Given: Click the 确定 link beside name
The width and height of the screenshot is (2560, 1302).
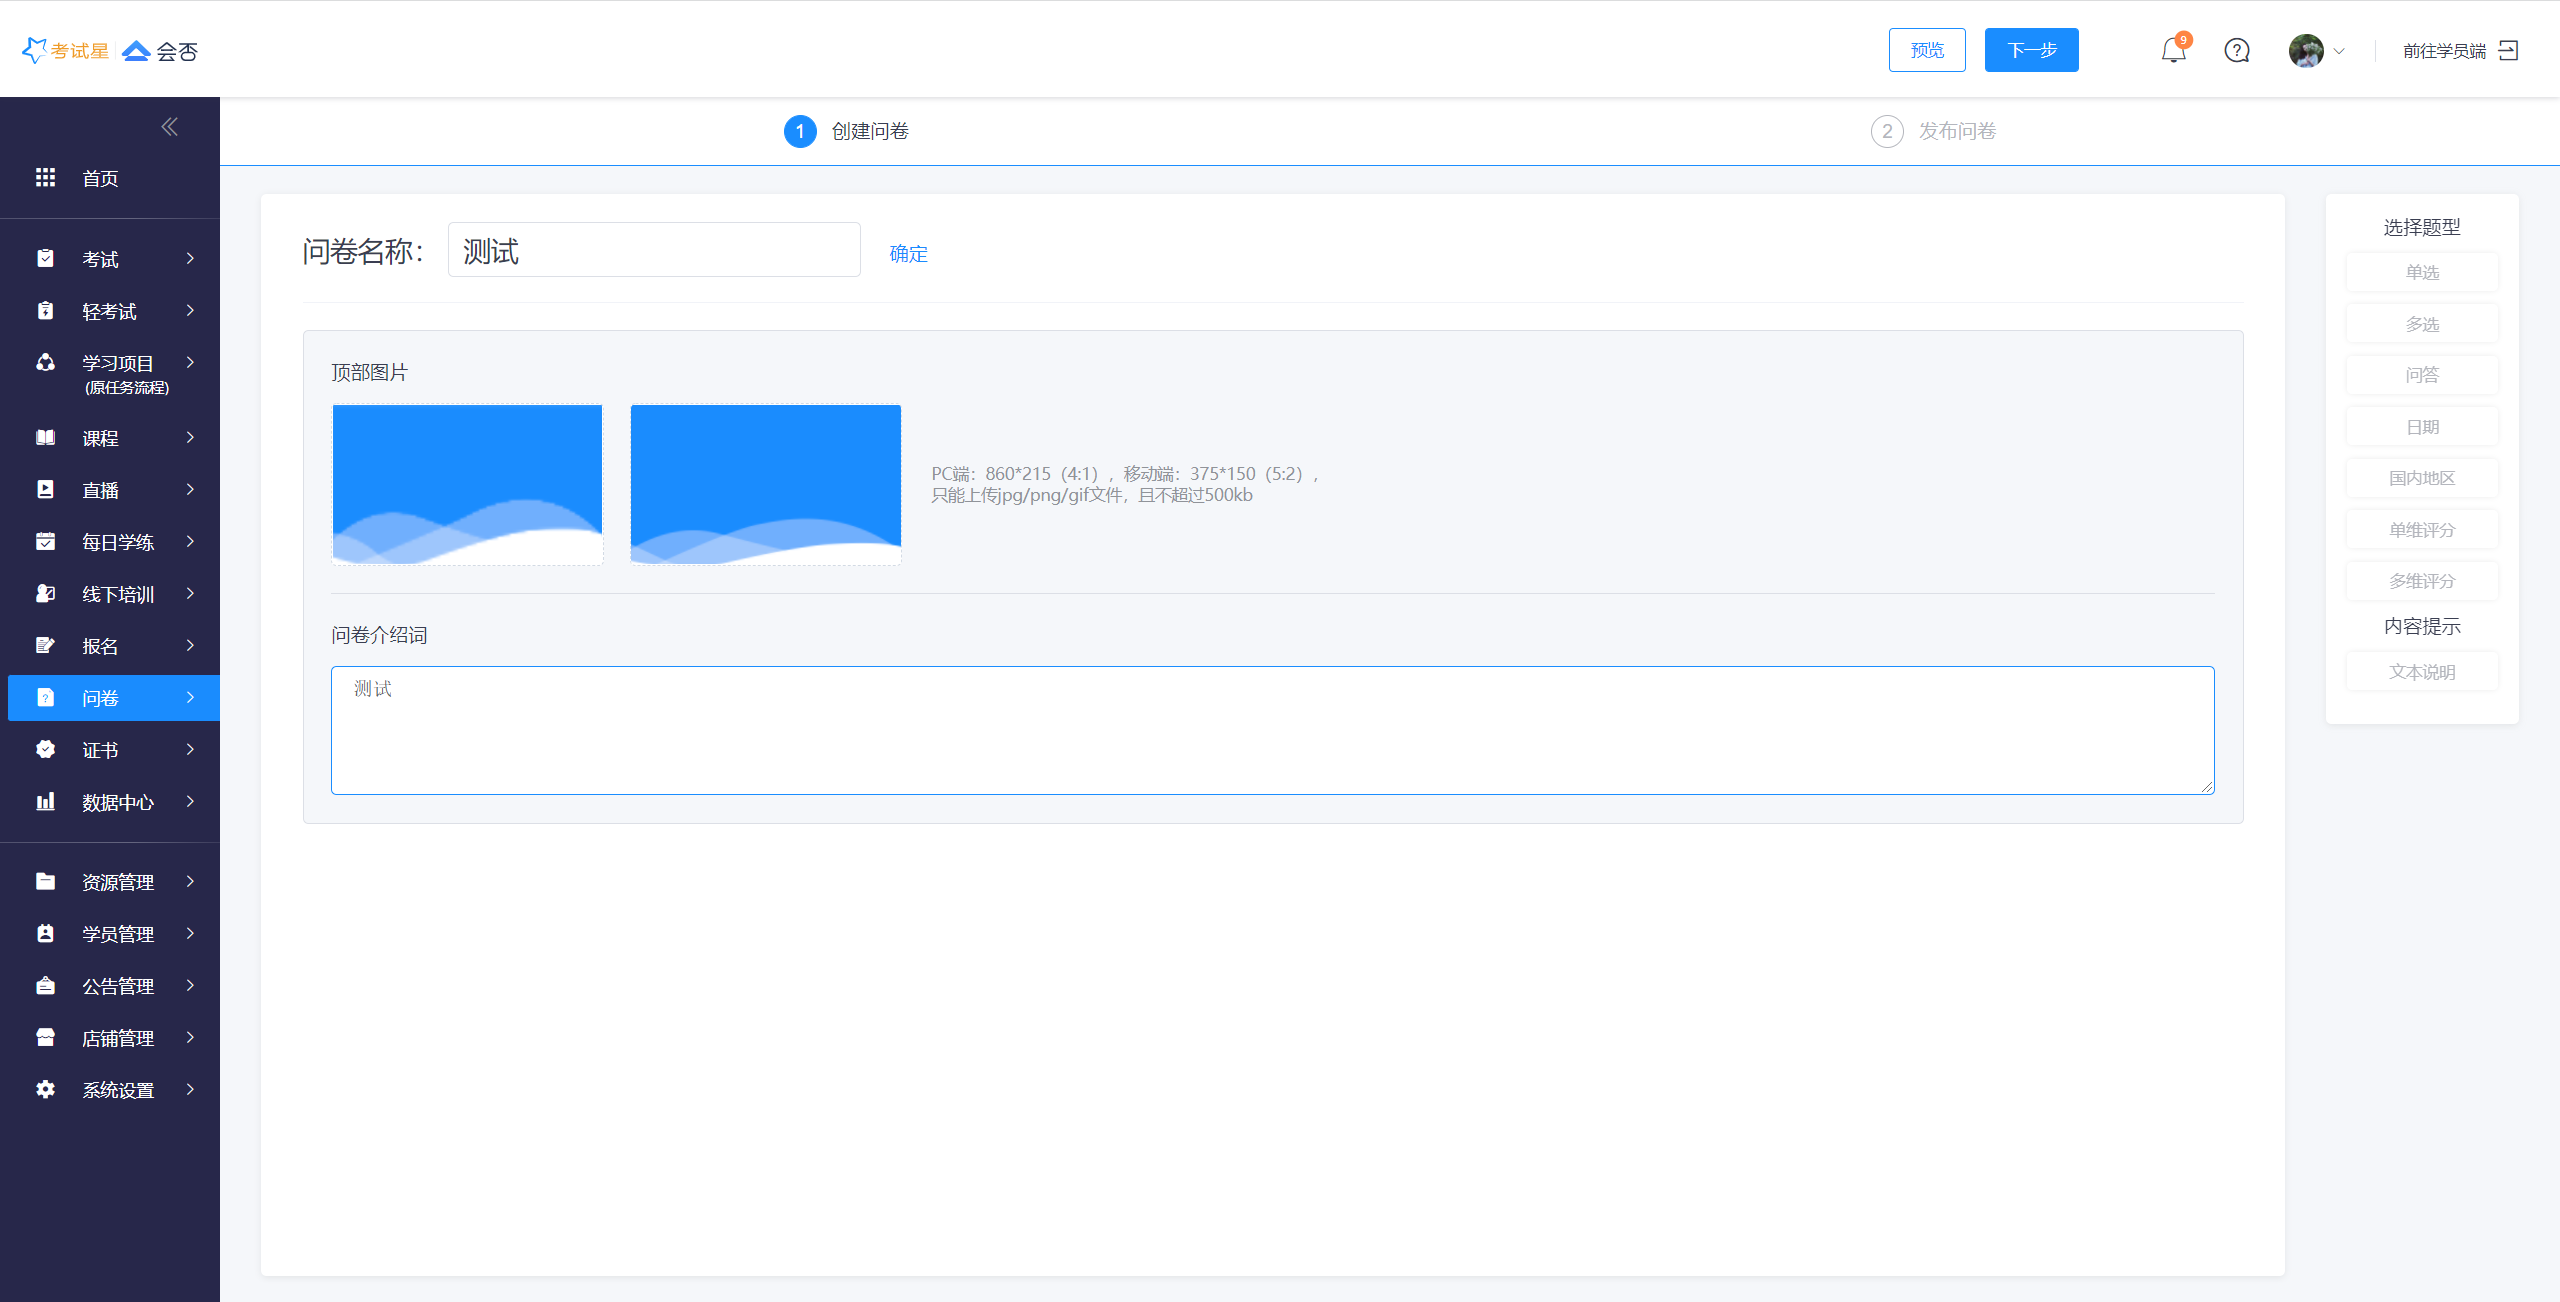Looking at the screenshot, I should point(908,254).
